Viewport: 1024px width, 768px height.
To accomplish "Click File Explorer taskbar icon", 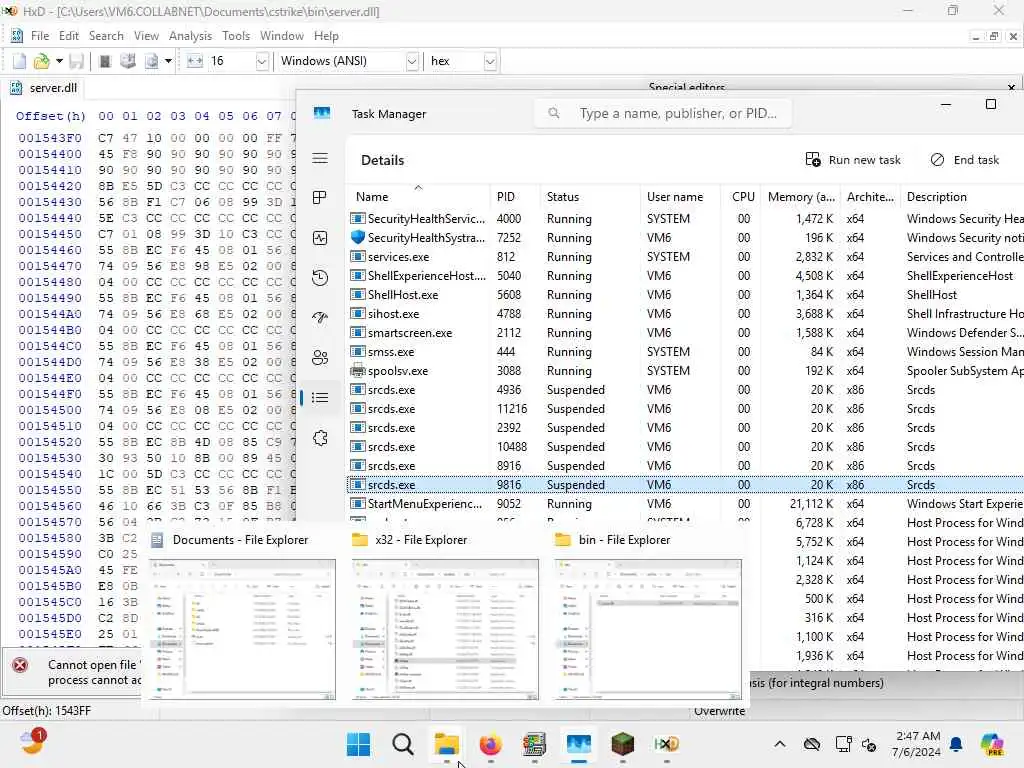I will 447,744.
